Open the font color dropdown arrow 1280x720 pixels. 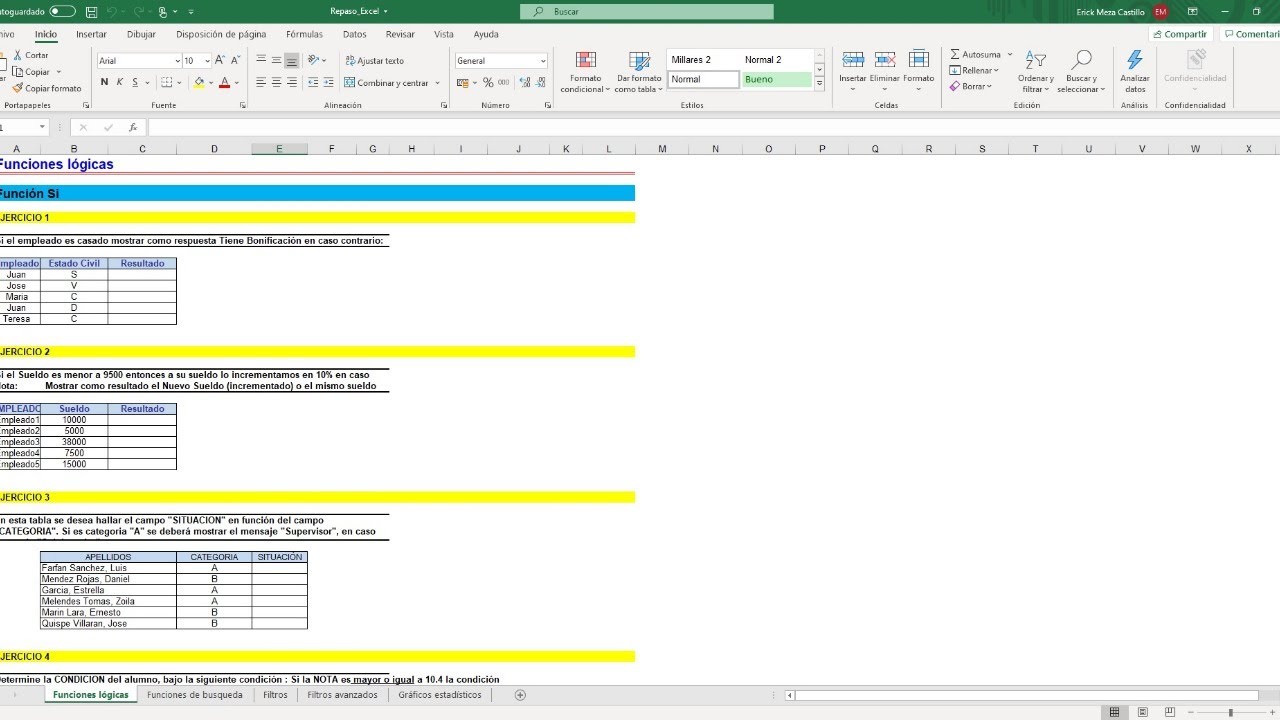pos(236,83)
